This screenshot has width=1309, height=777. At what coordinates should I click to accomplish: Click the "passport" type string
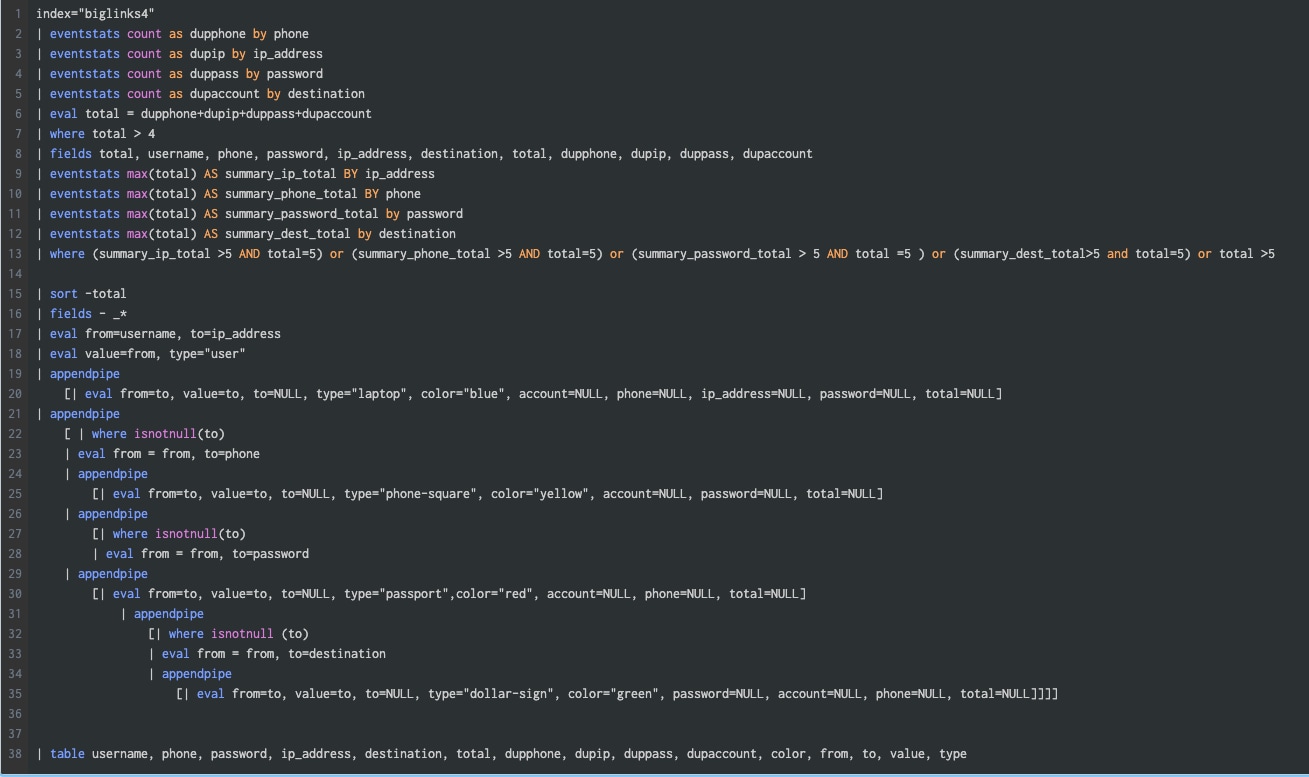click(412, 594)
